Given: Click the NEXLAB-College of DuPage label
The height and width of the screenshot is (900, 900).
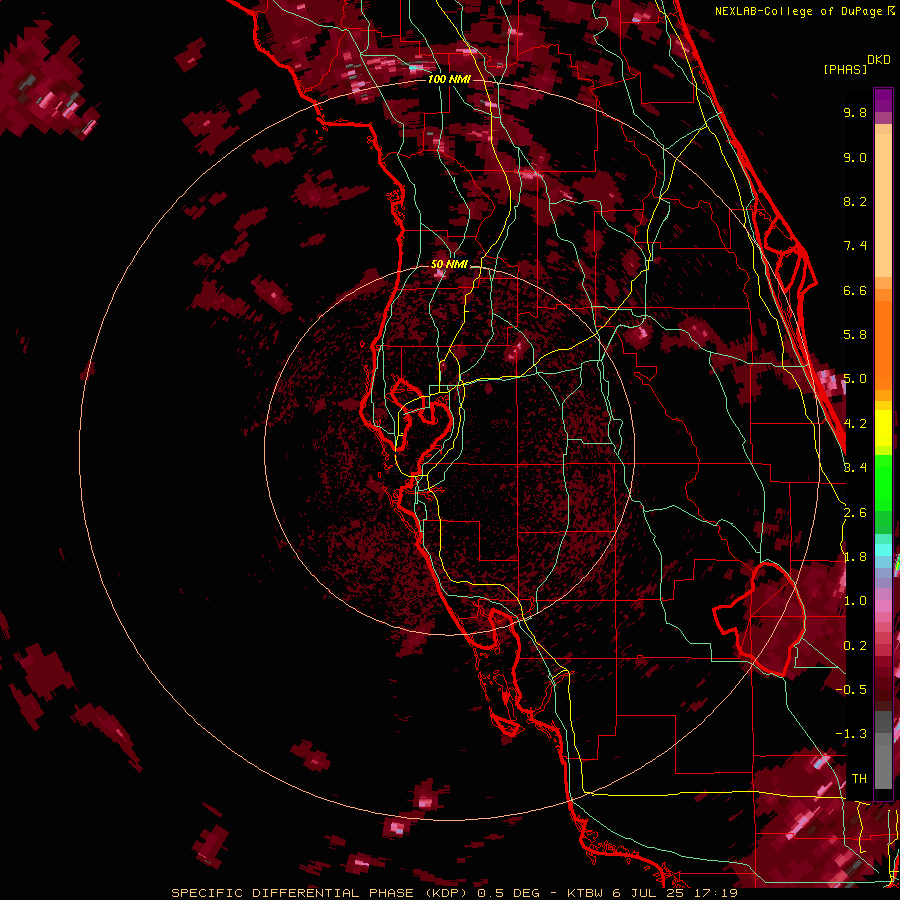Looking at the screenshot, I should 799,11.
